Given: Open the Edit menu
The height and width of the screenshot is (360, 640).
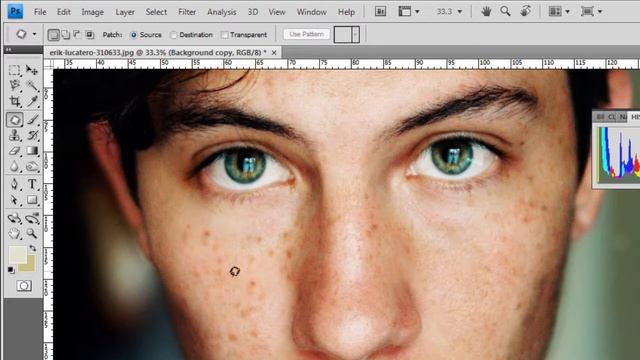Looking at the screenshot, I should 64,12.
